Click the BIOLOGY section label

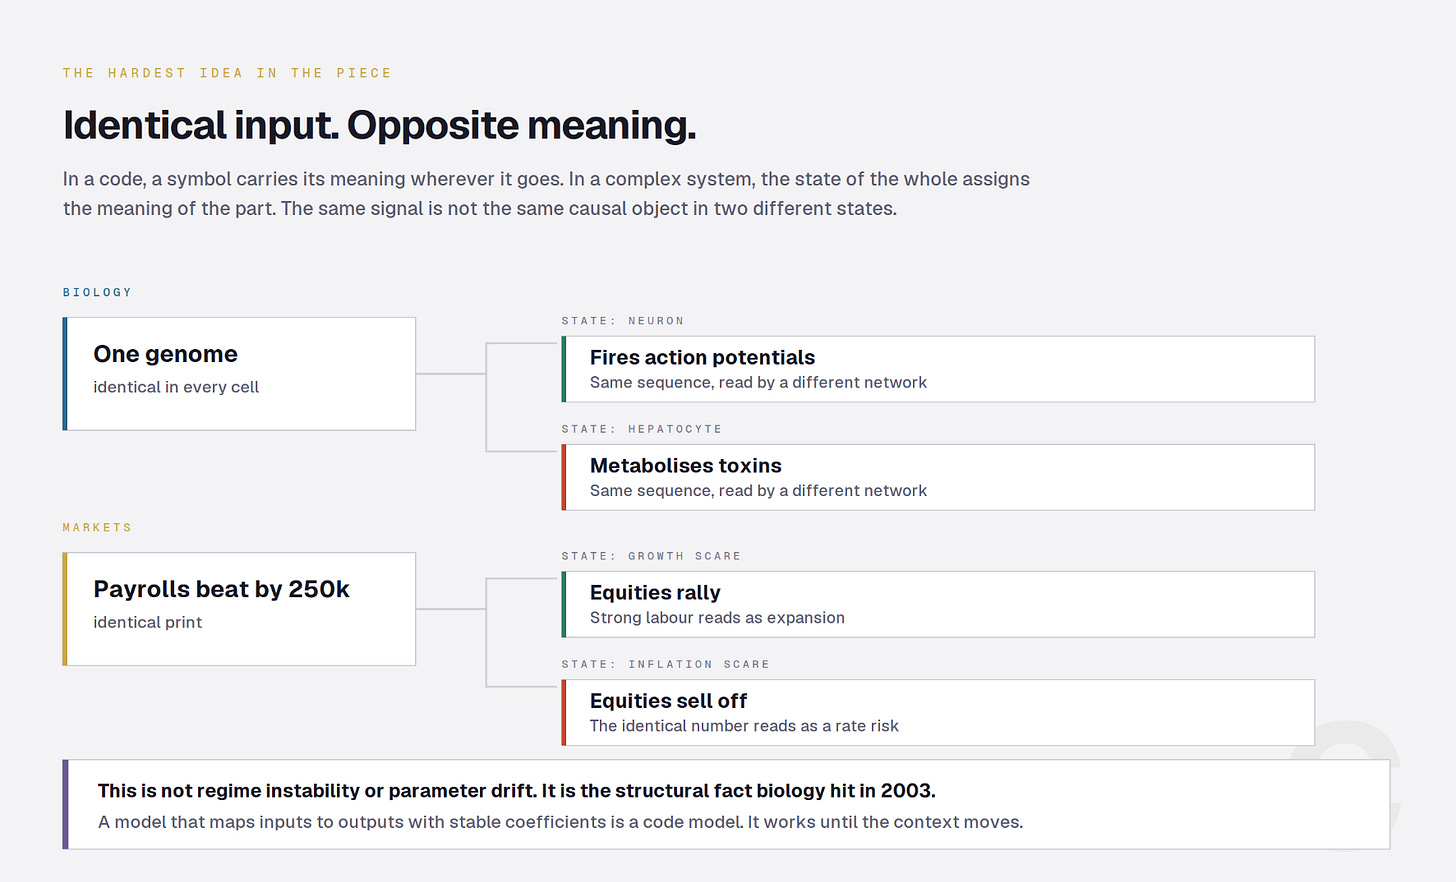(97, 292)
